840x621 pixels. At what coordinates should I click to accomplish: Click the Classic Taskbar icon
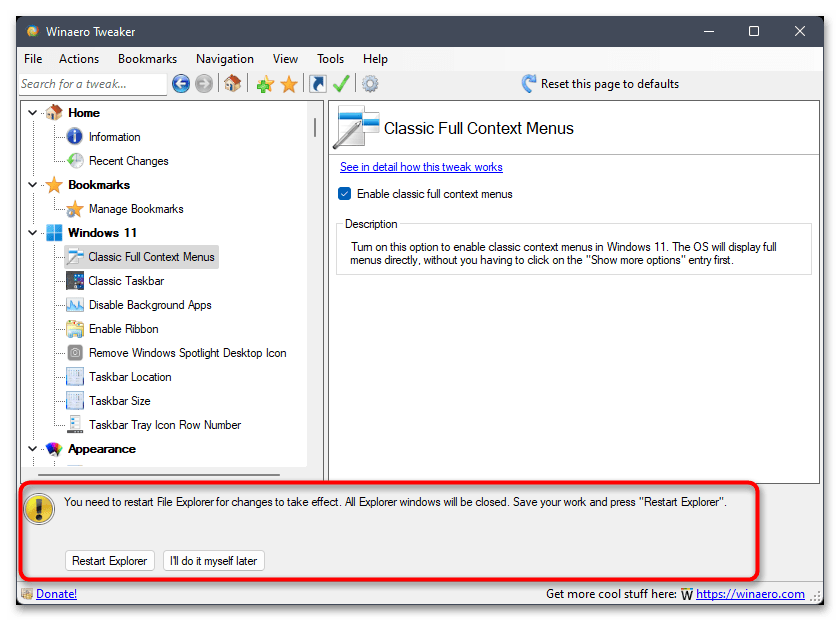[74, 281]
